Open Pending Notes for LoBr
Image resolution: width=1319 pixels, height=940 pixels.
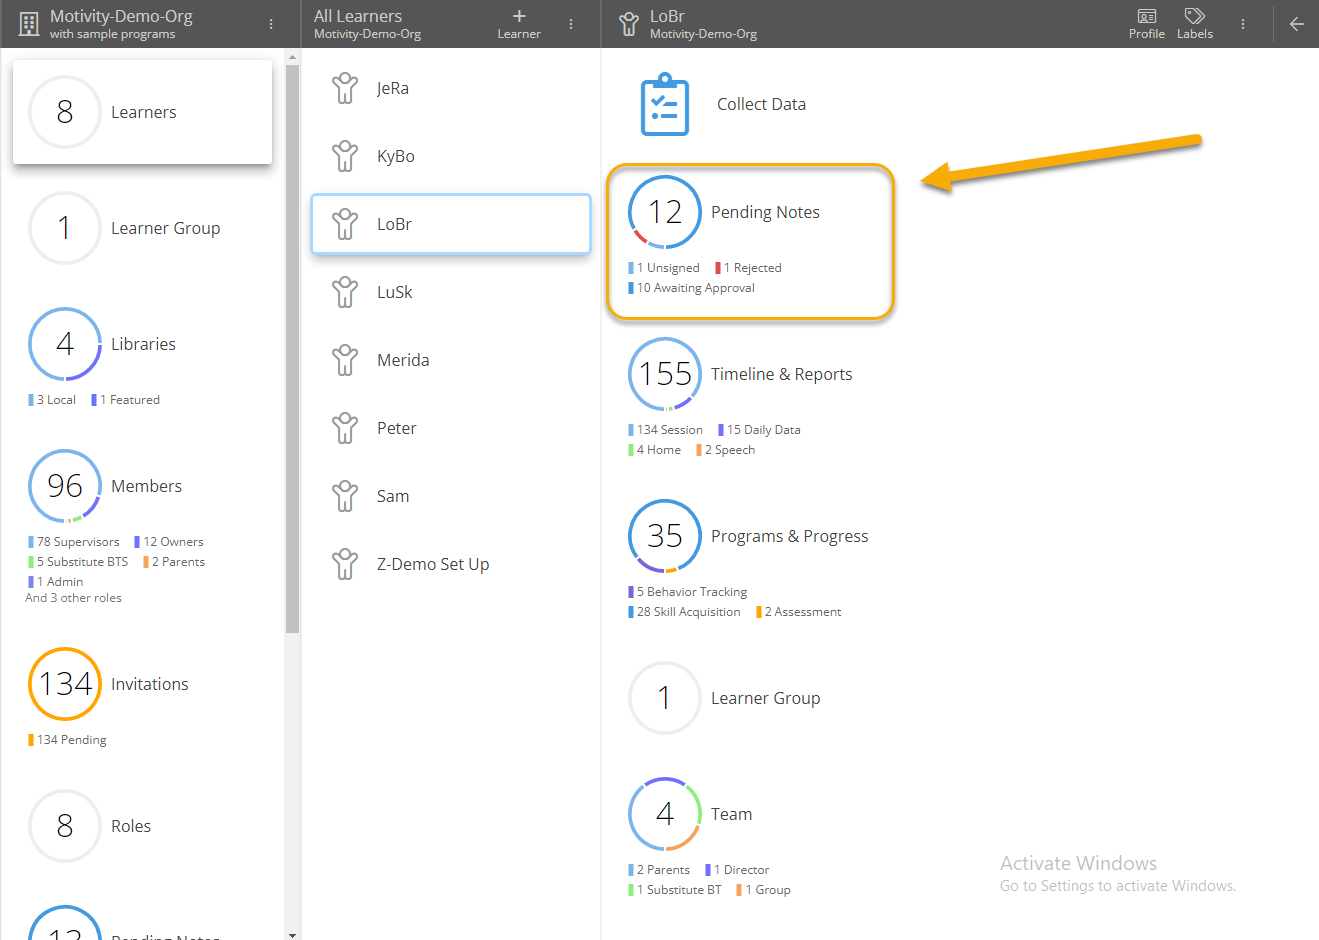(764, 212)
